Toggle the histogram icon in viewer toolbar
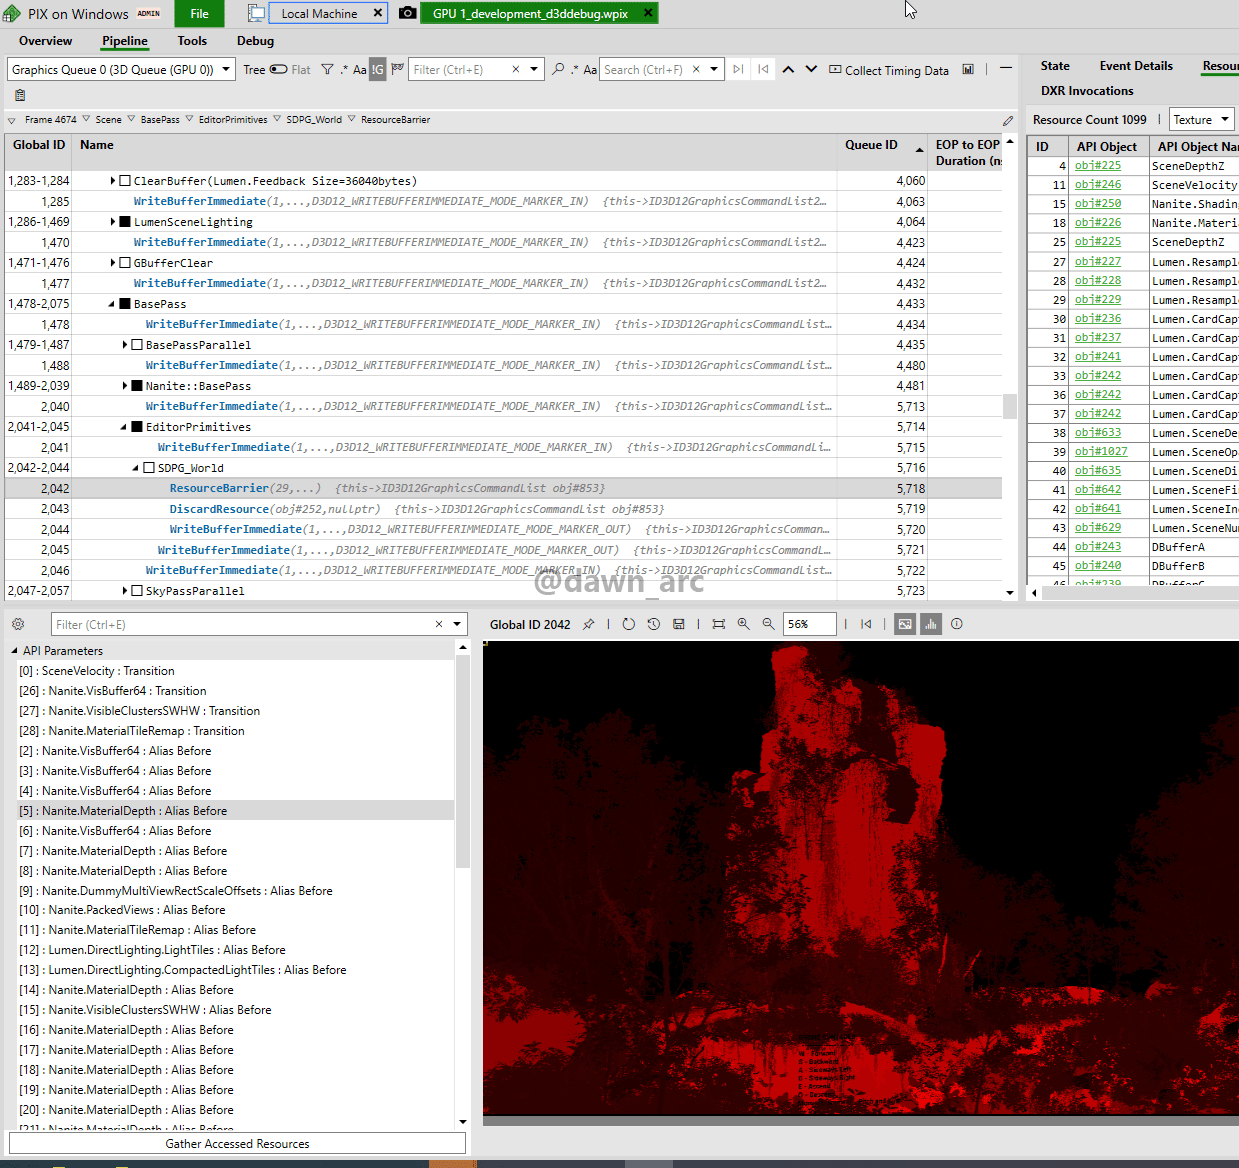The height and width of the screenshot is (1168, 1239). (931, 624)
